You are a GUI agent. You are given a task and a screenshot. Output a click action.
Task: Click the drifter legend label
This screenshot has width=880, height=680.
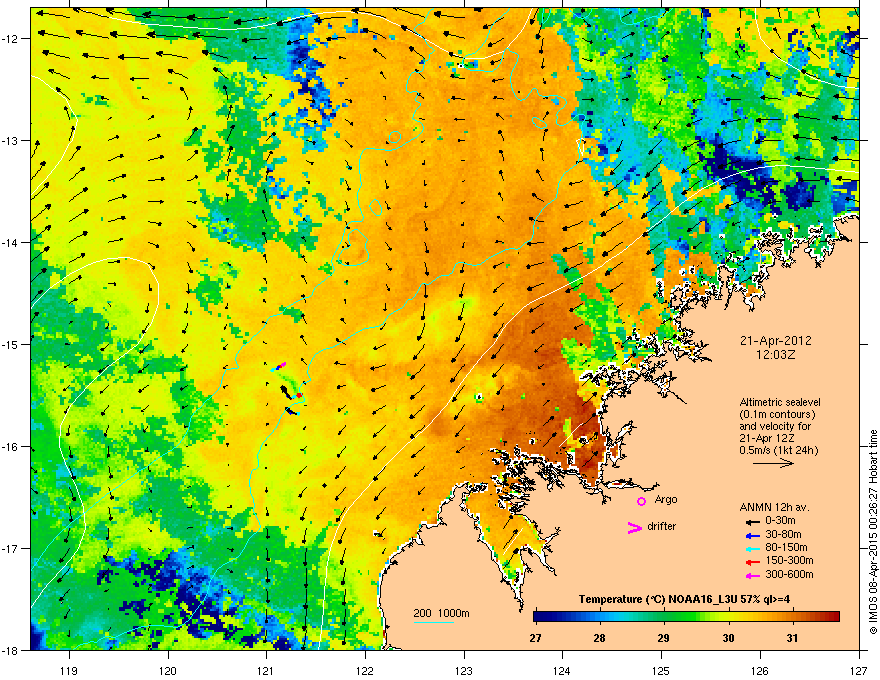coord(662,526)
